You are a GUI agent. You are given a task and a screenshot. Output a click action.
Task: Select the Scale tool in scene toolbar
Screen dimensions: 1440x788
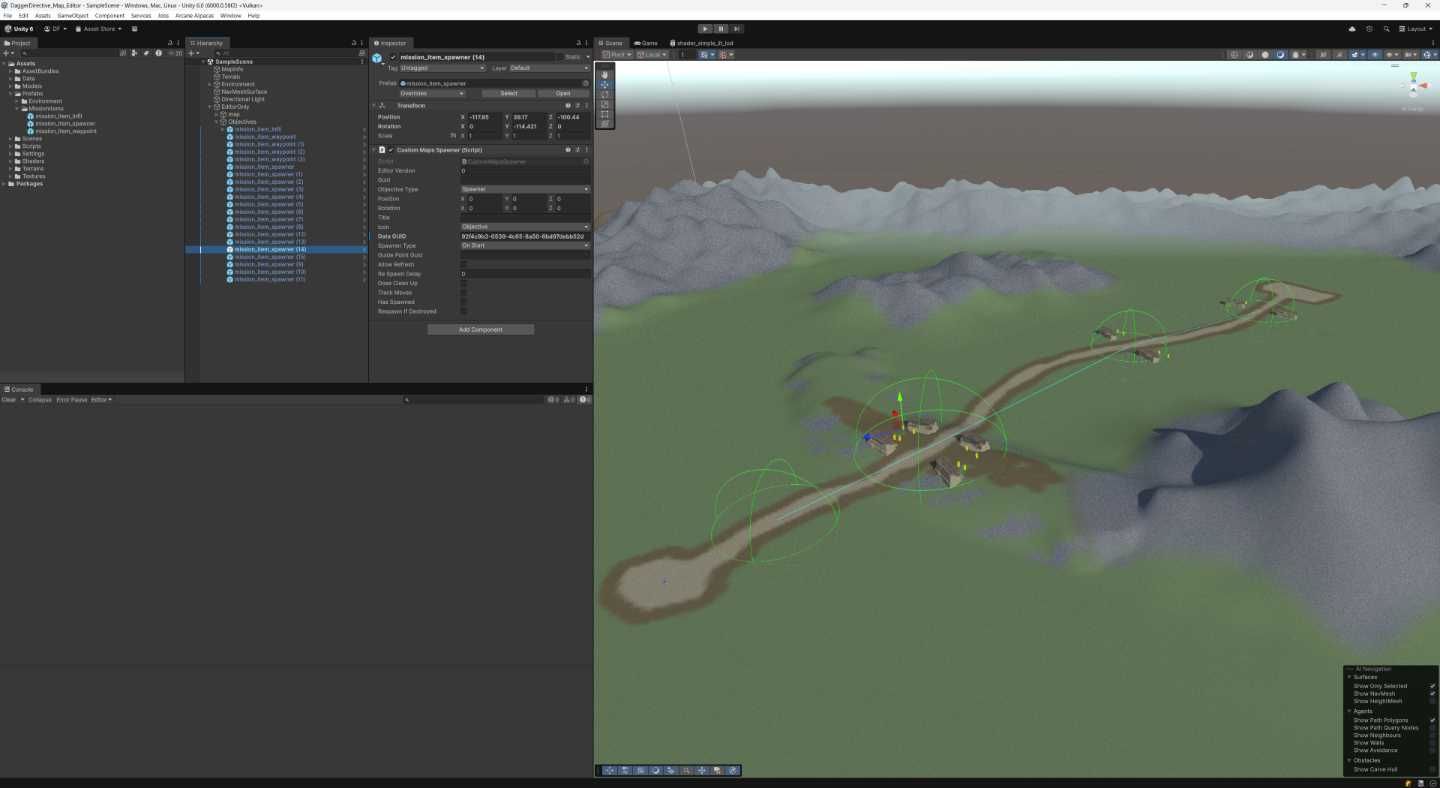tap(605, 104)
